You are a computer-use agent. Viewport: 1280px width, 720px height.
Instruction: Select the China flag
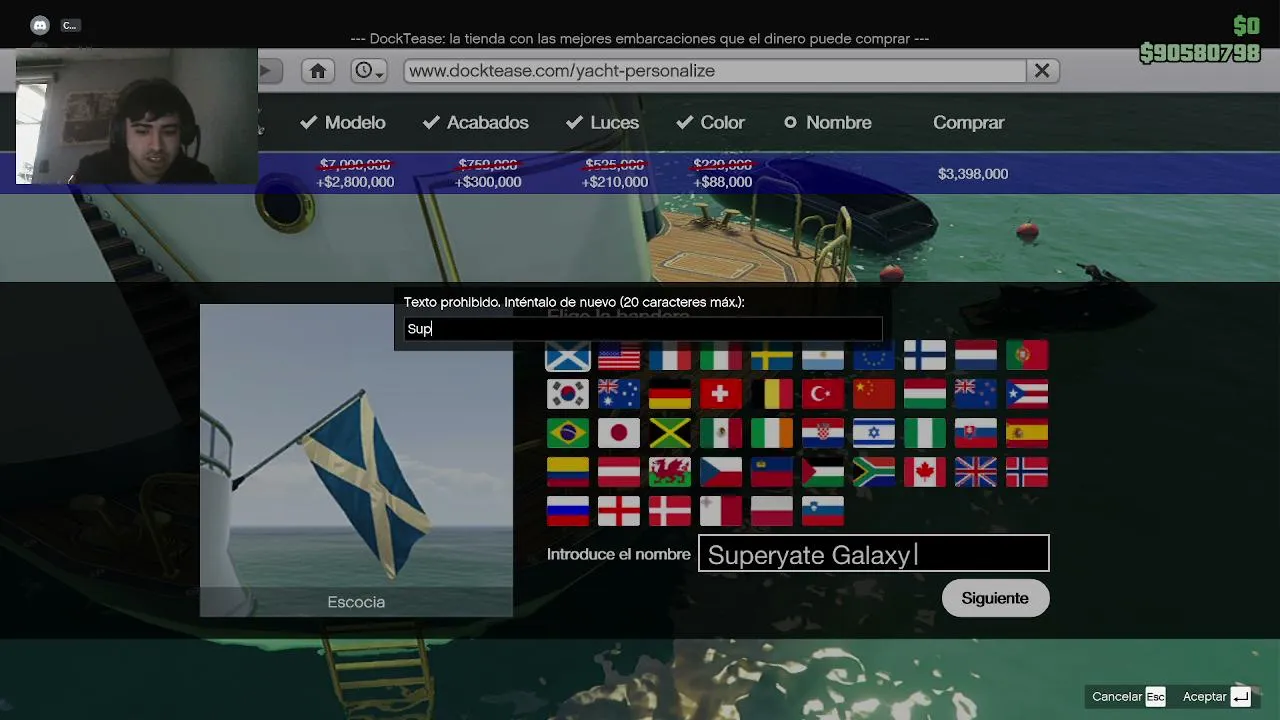point(874,394)
